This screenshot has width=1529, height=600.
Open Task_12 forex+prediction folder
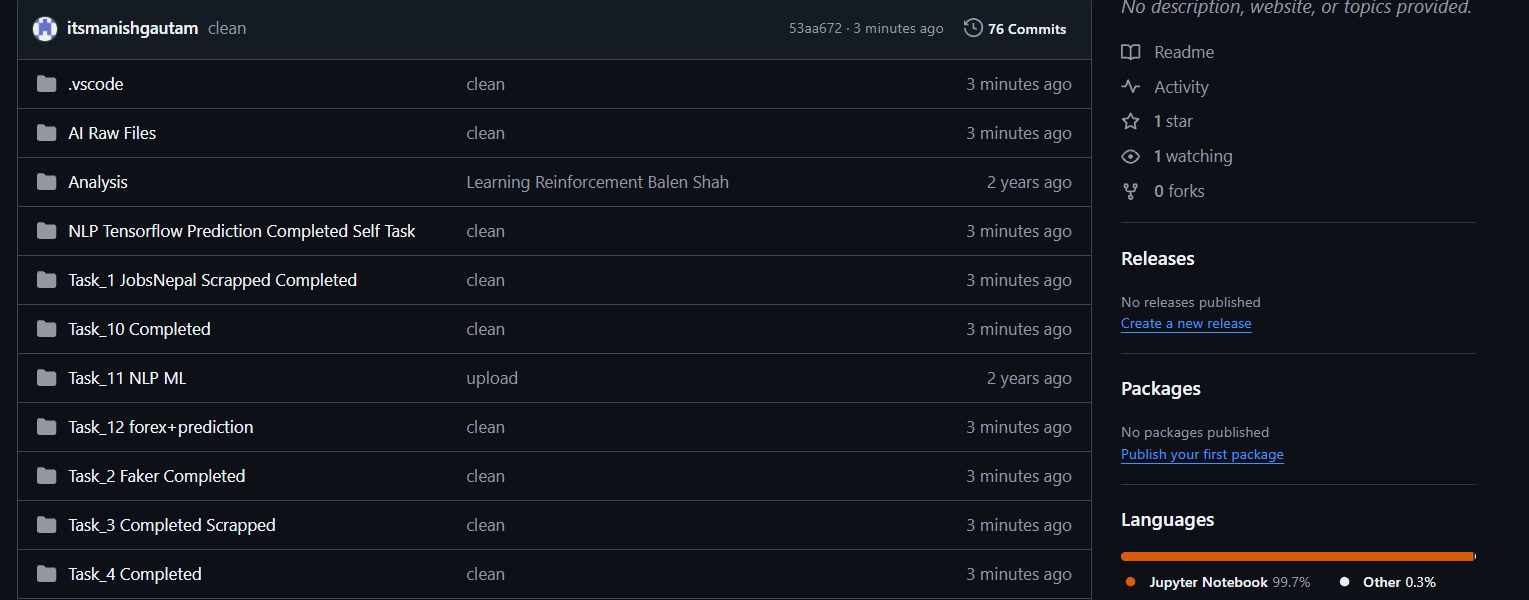(160, 427)
